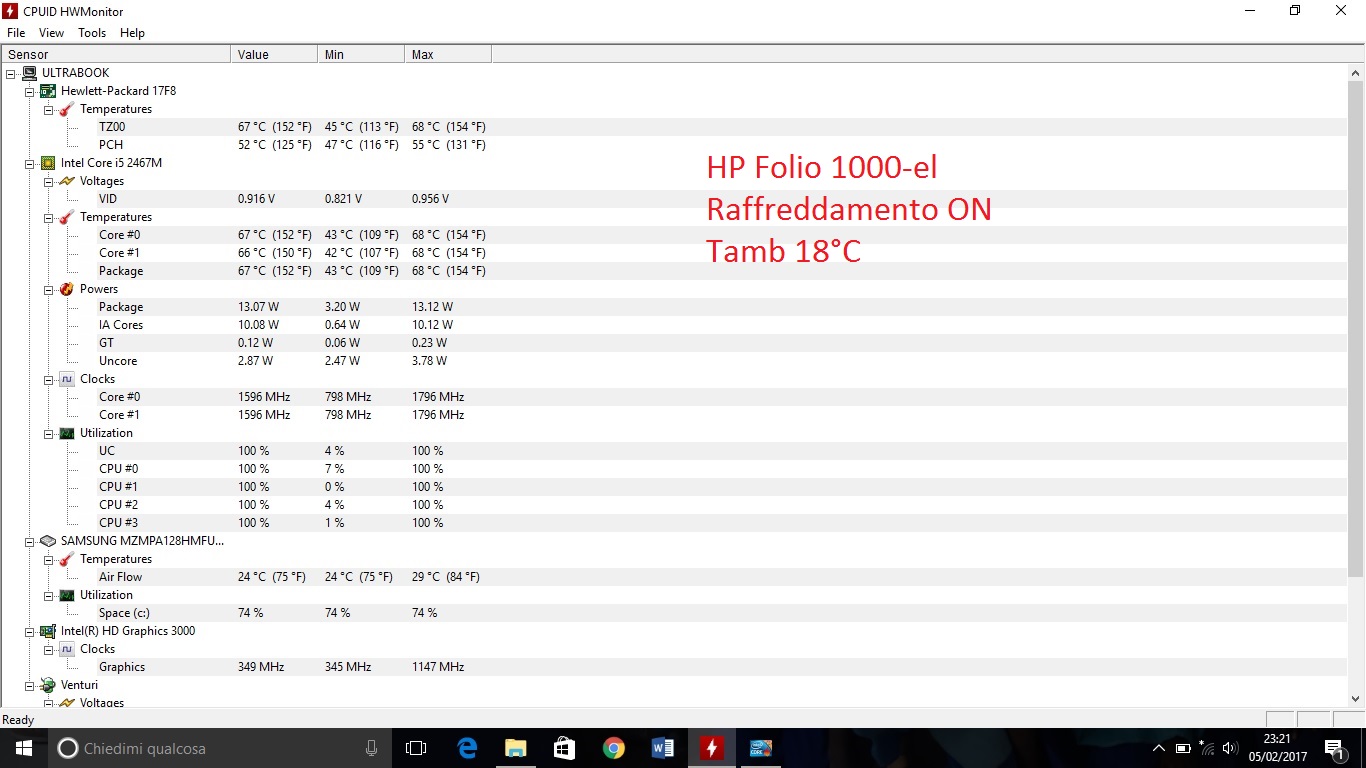
Task: Click the Voltages icon under Intel Core i5
Action: 67,181
